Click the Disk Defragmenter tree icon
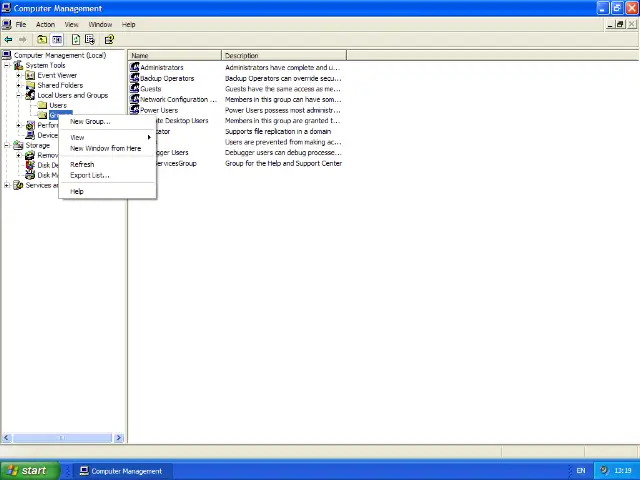The height and width of the screenshot is (480, 640). (30, 165)
